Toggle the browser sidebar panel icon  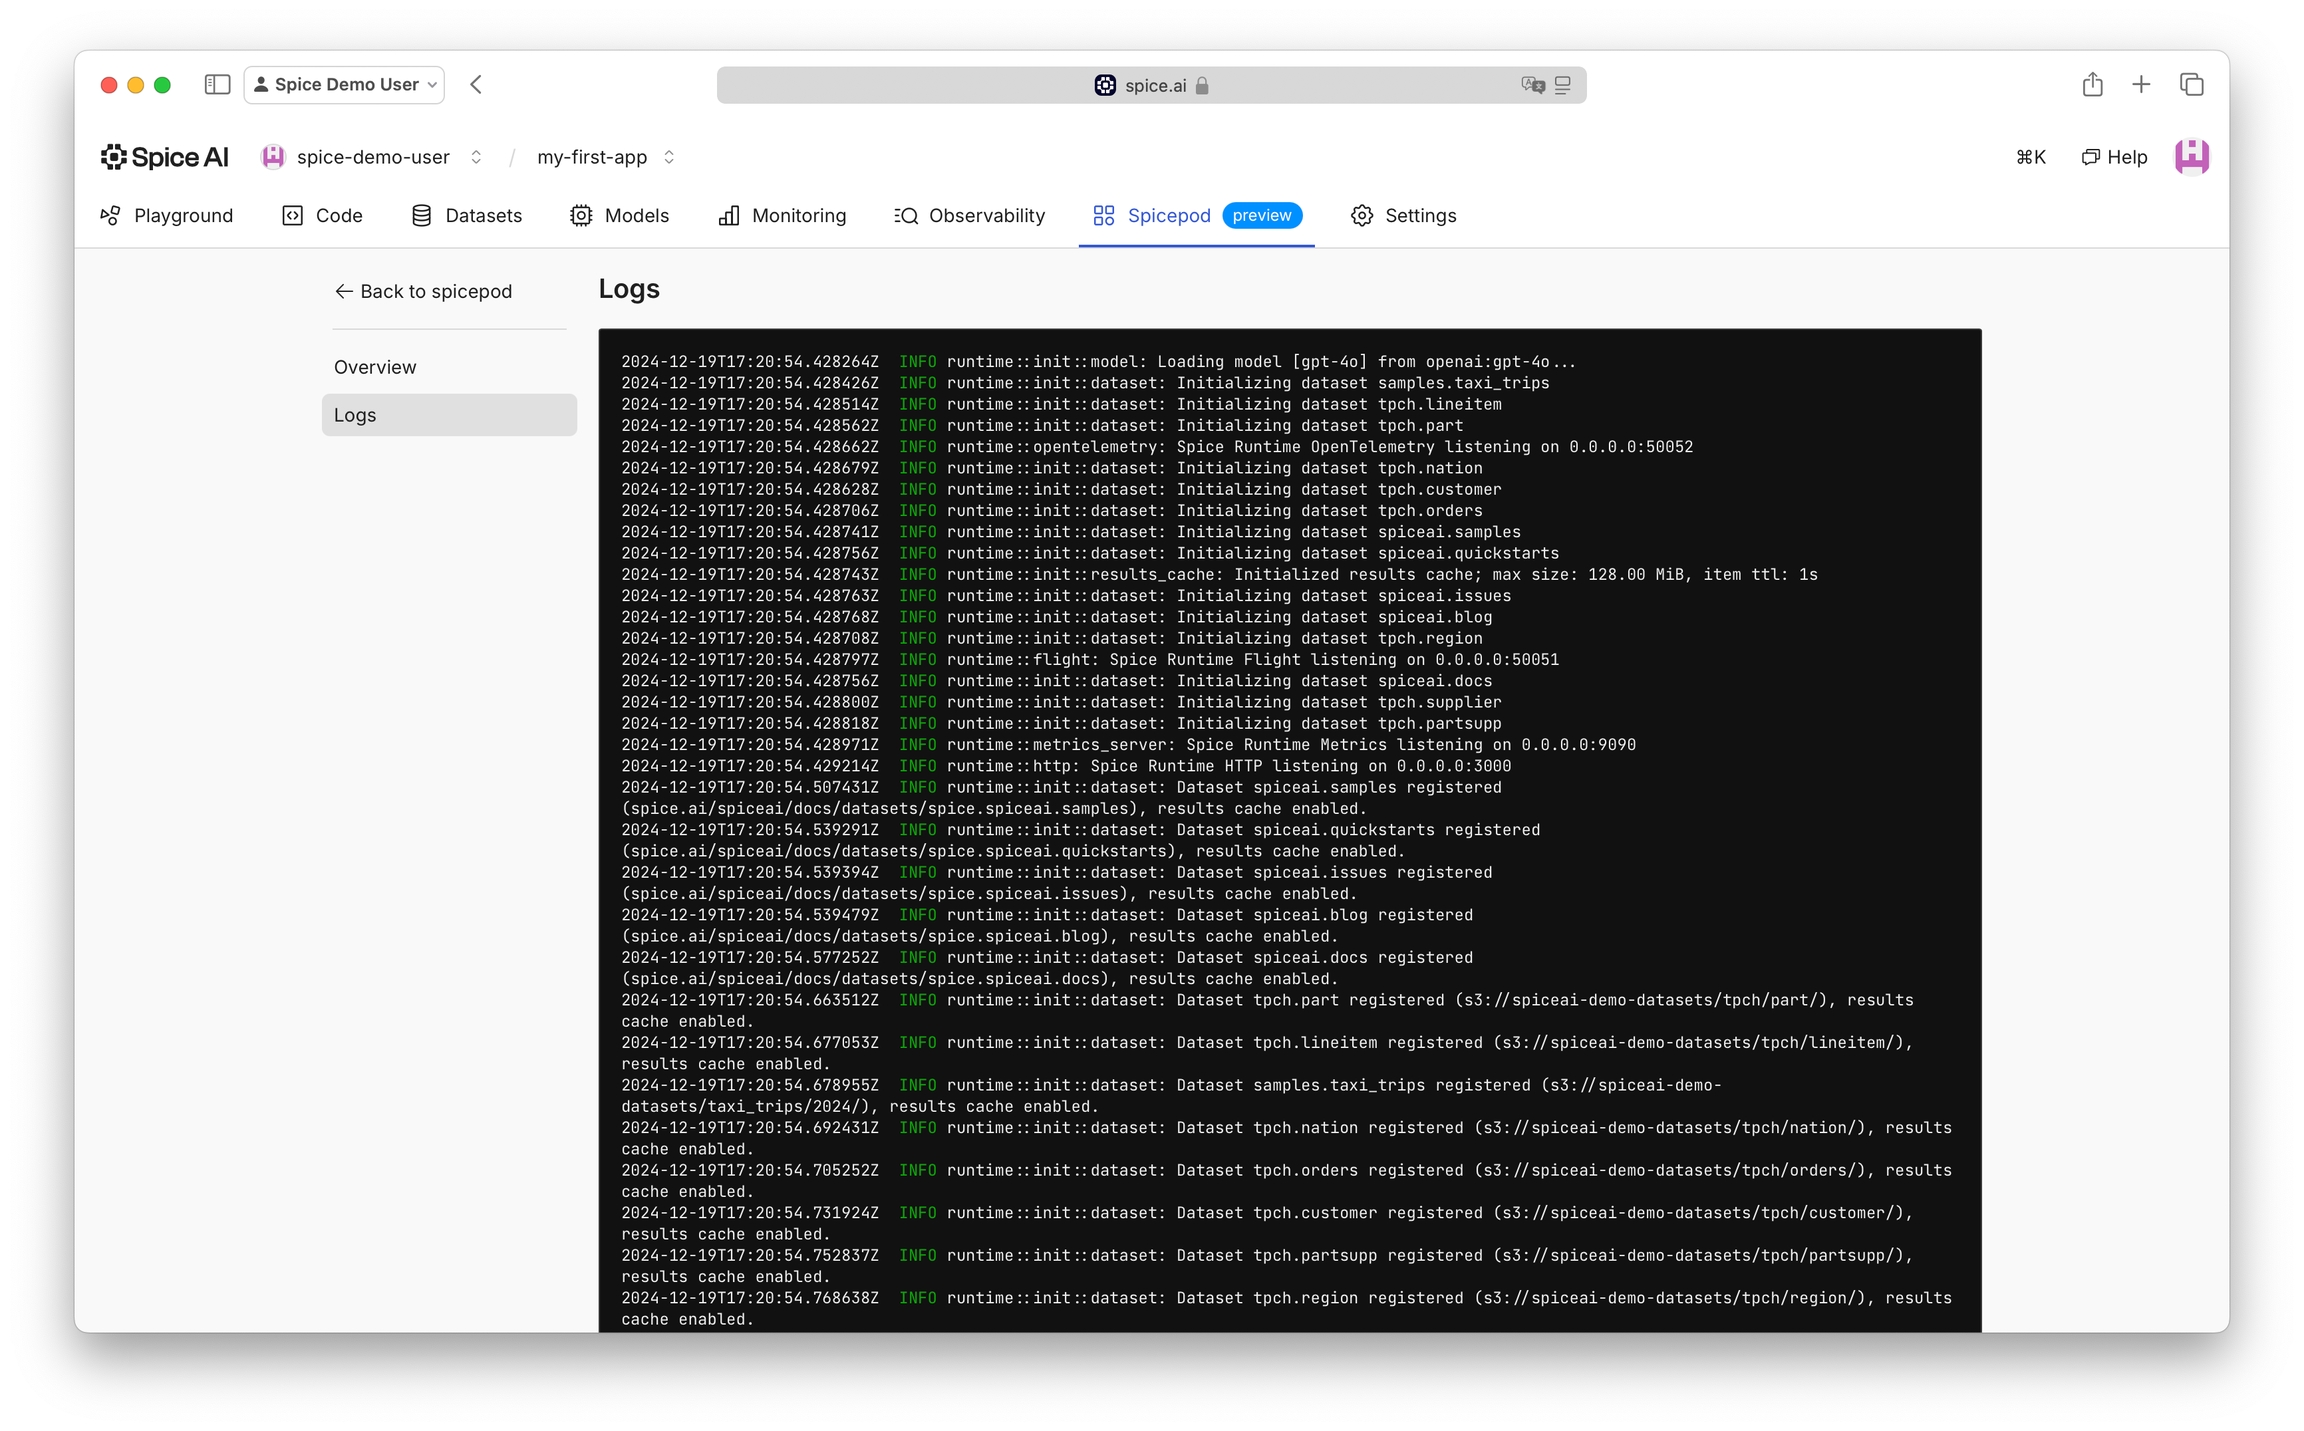pyautogui.click(x=217, y=85)
